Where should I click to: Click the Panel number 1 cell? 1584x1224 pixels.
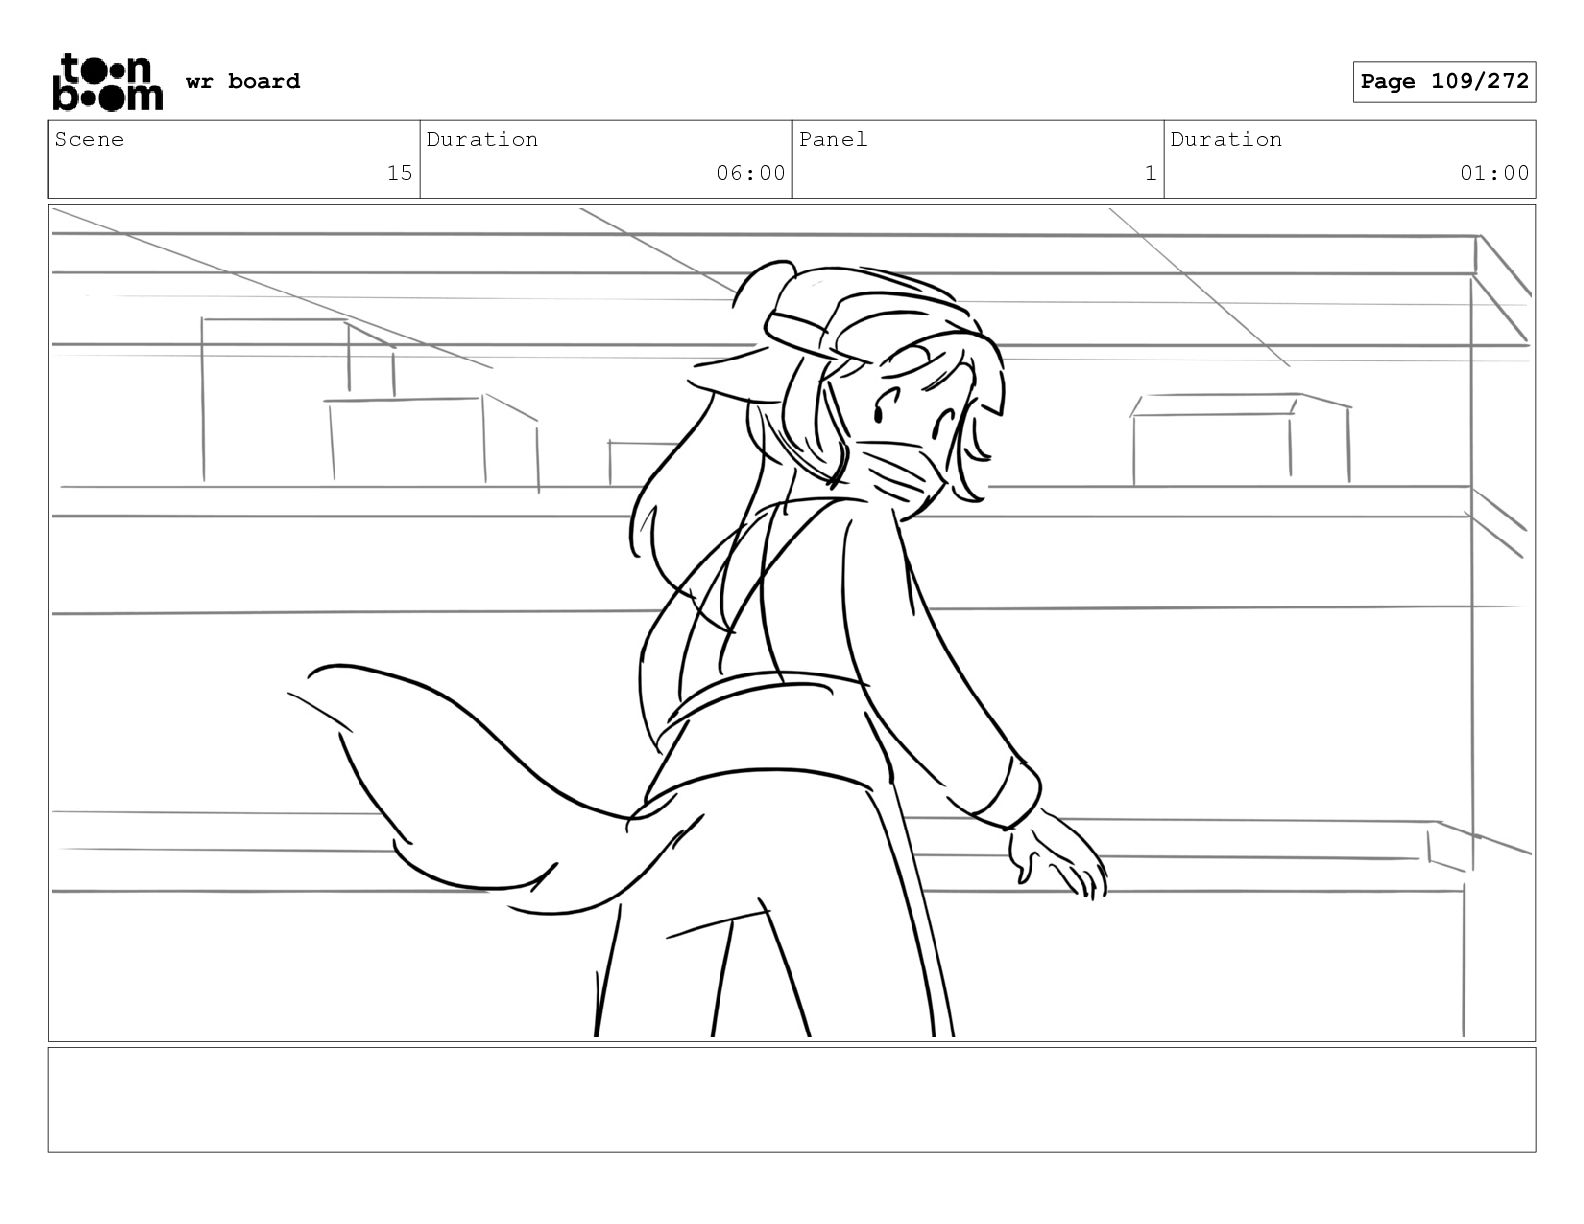(x=978, y=159)
